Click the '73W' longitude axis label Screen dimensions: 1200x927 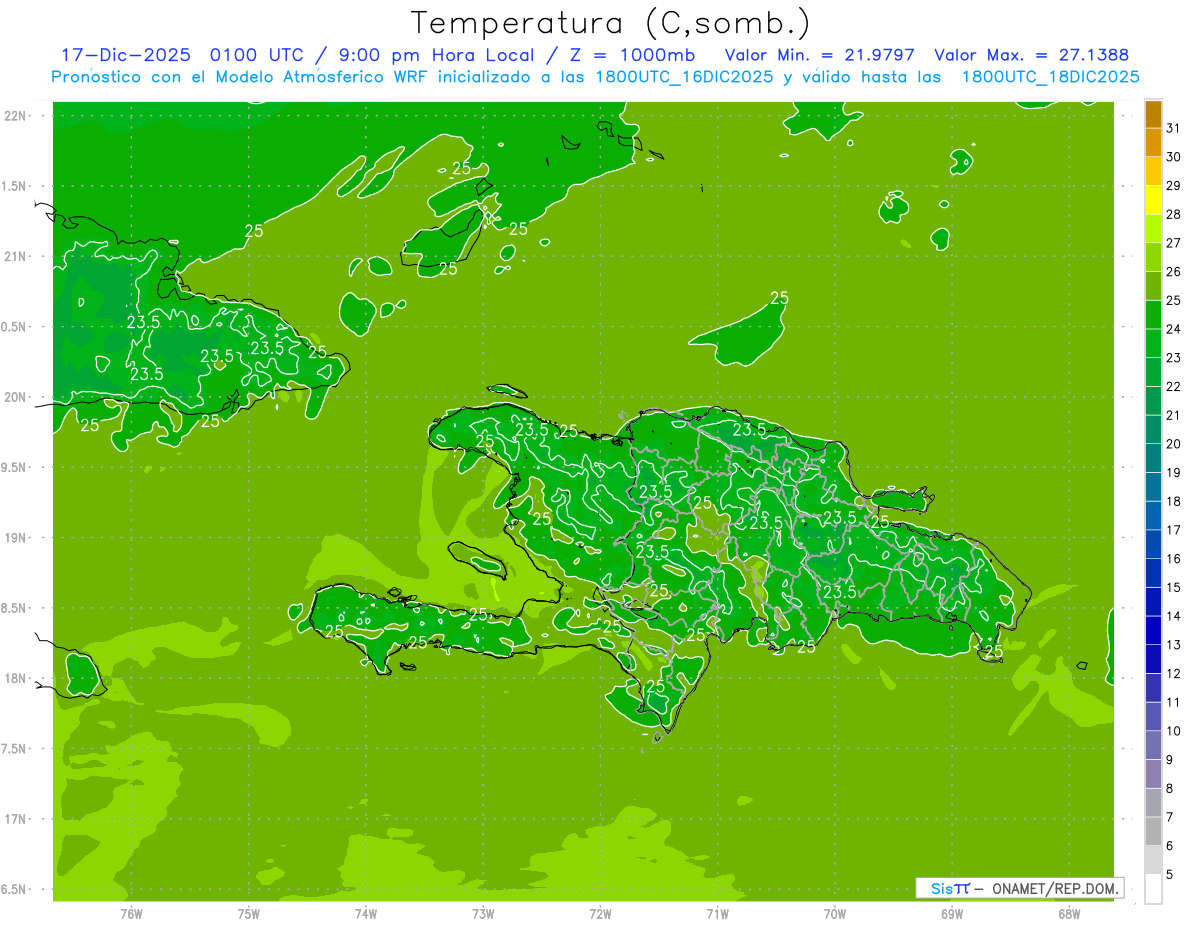[x=483, y=913]
